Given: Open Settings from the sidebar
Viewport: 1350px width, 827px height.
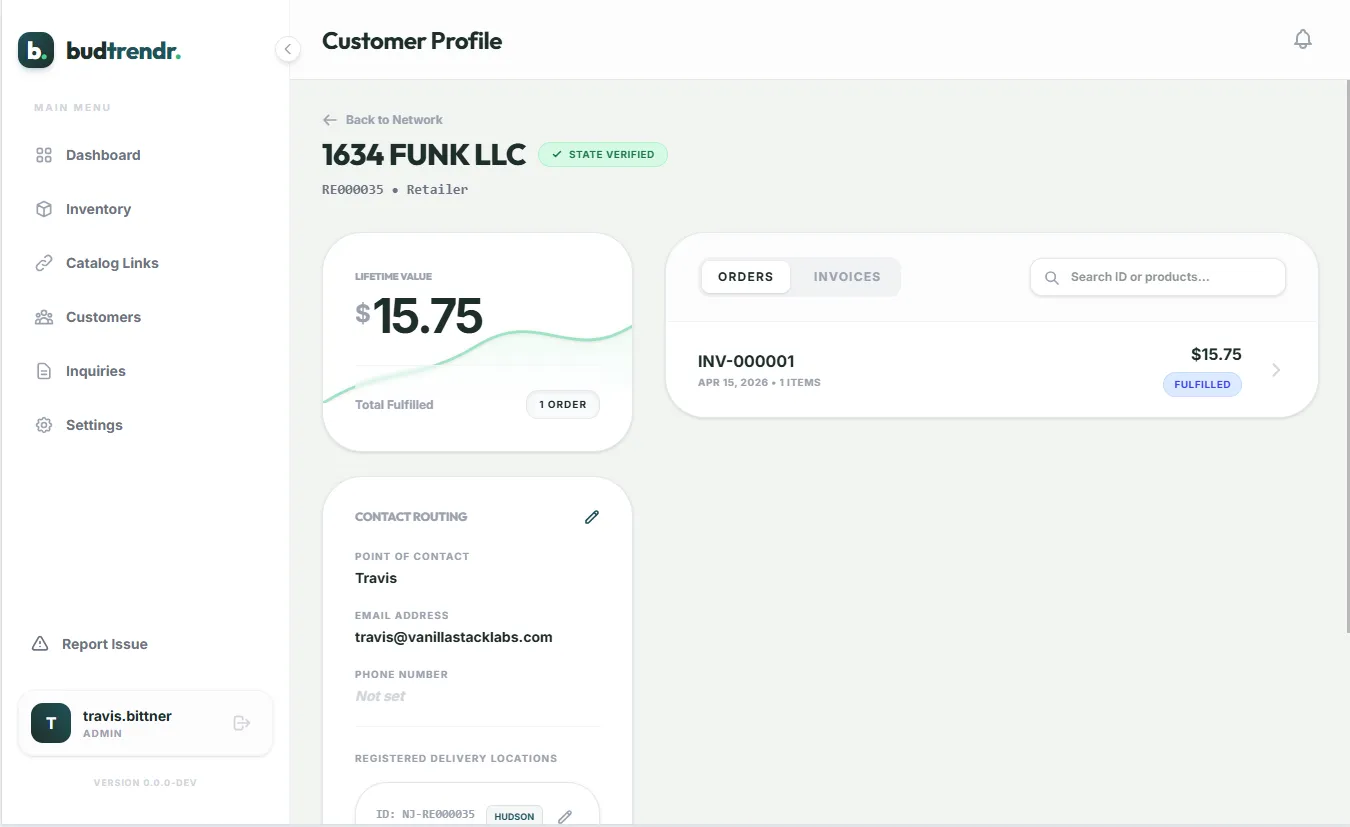Looking at the screenshot, I should [145, 425].
